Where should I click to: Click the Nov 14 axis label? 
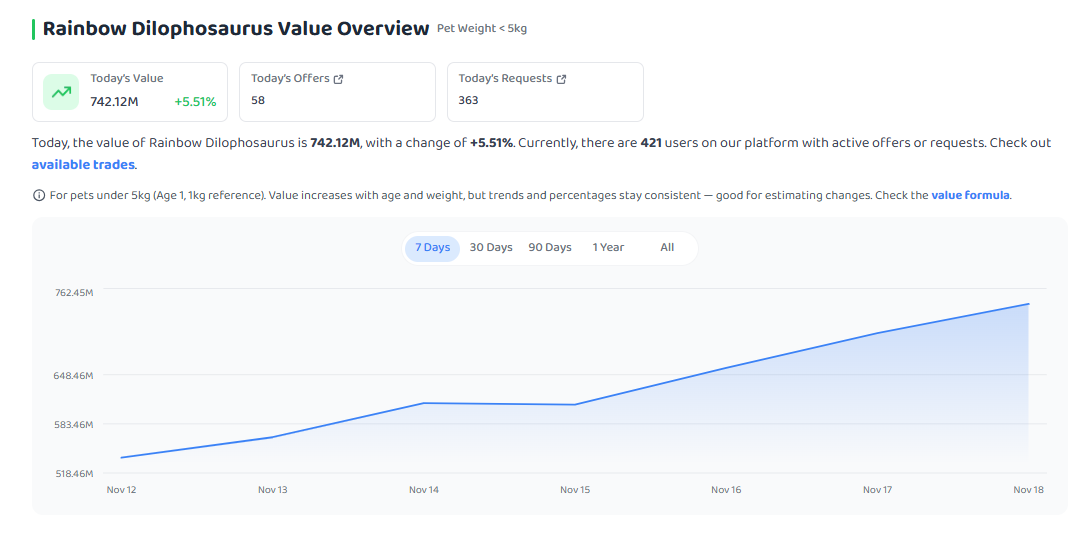(423, 490)
